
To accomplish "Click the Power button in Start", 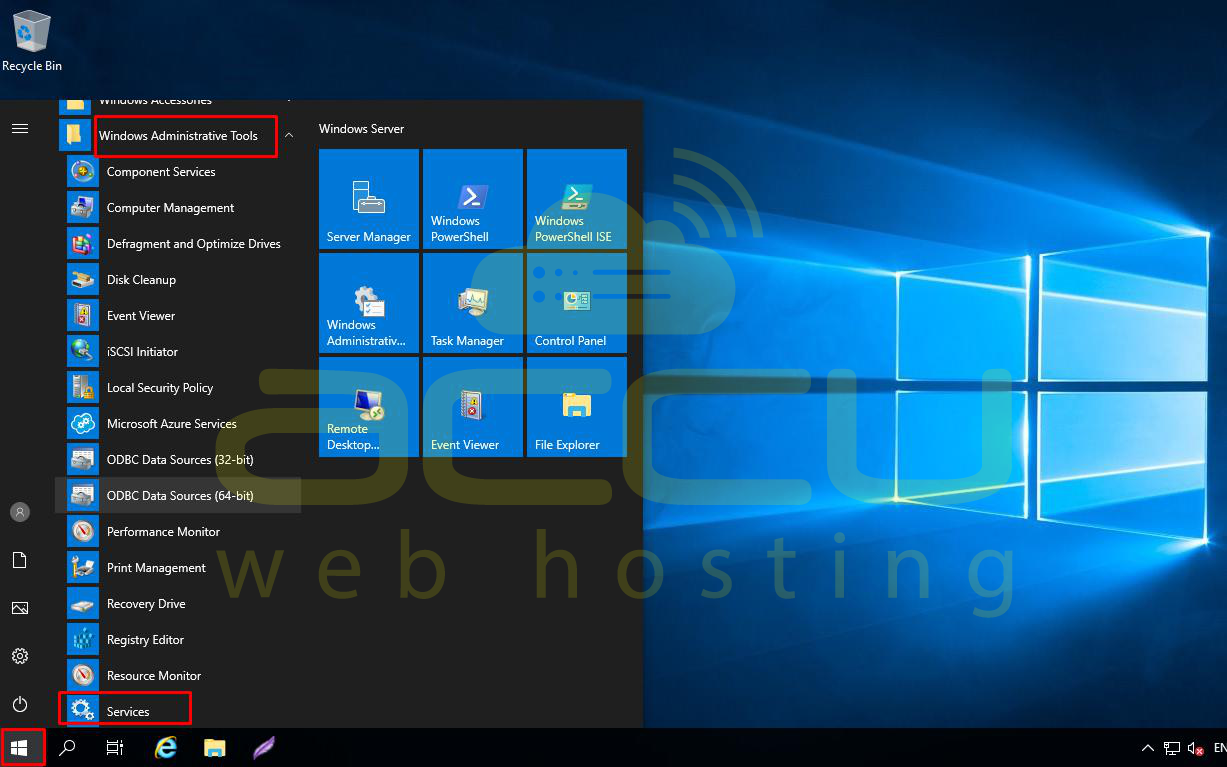I will [x=20, y=704].
